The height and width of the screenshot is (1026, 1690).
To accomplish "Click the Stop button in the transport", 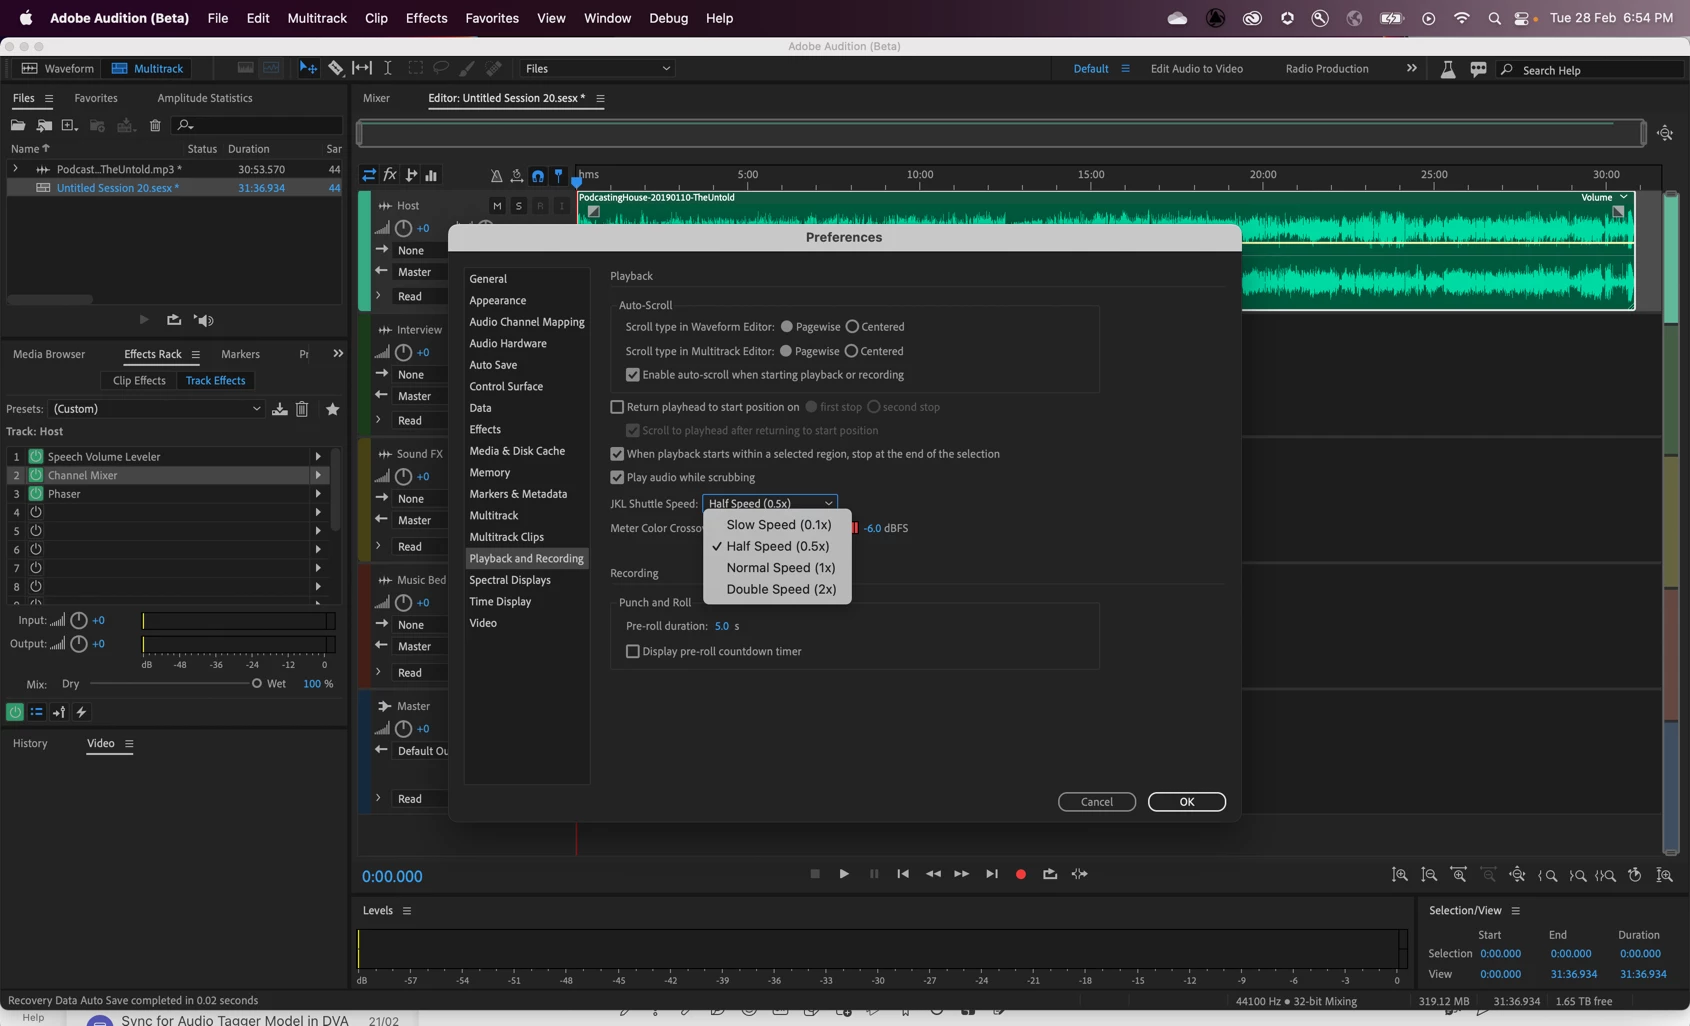I will [815, 874].
